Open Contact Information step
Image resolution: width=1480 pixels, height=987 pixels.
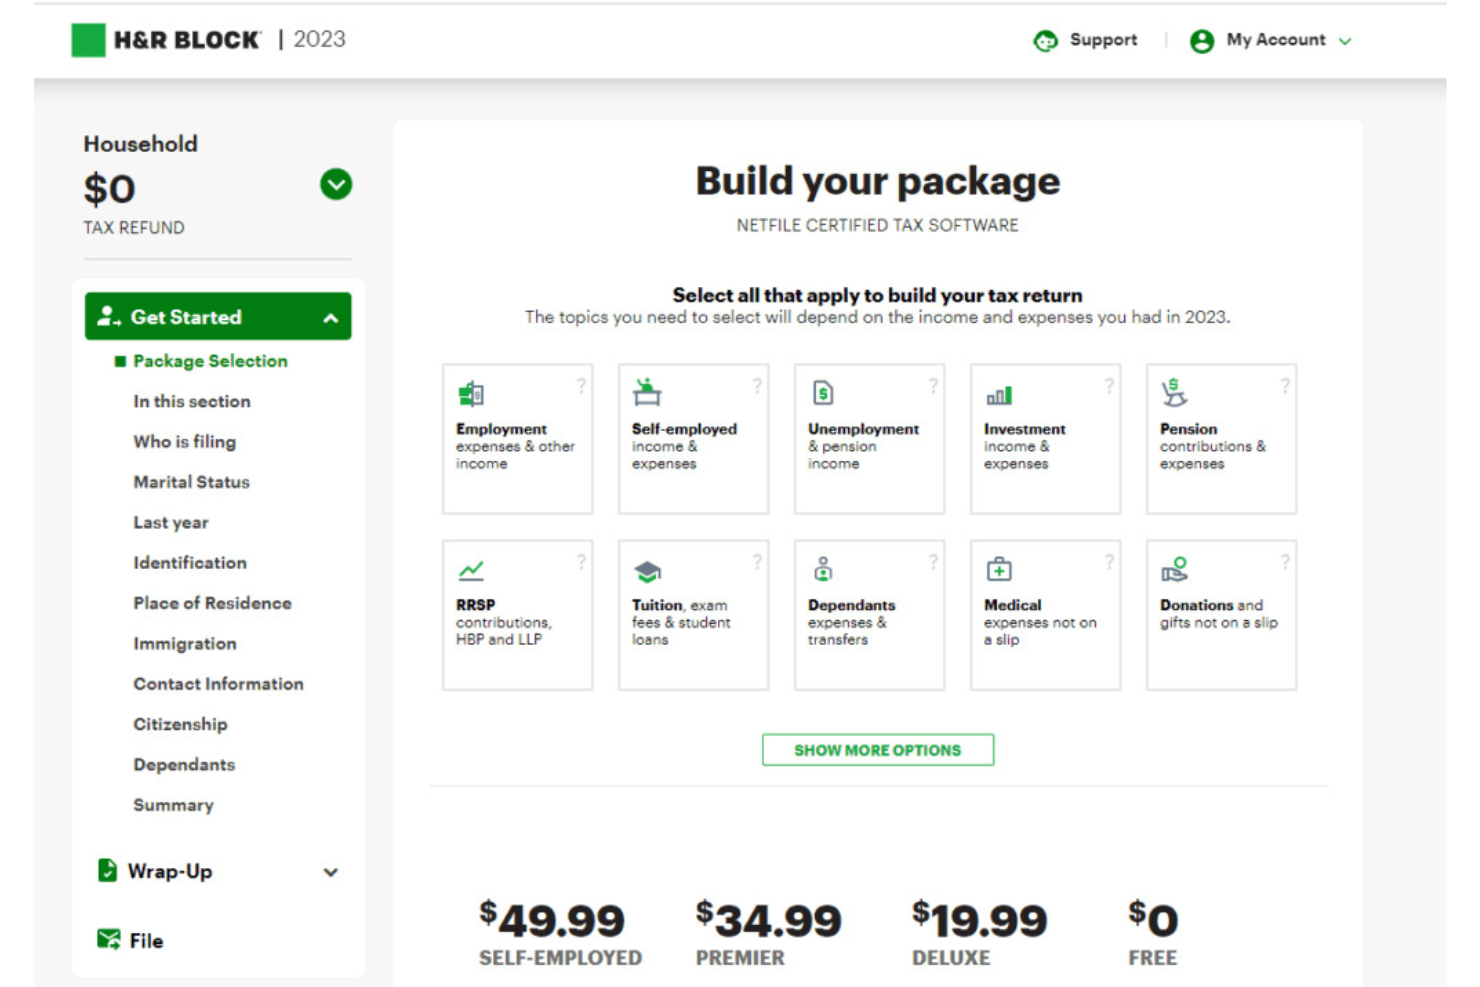coord(219,684)
